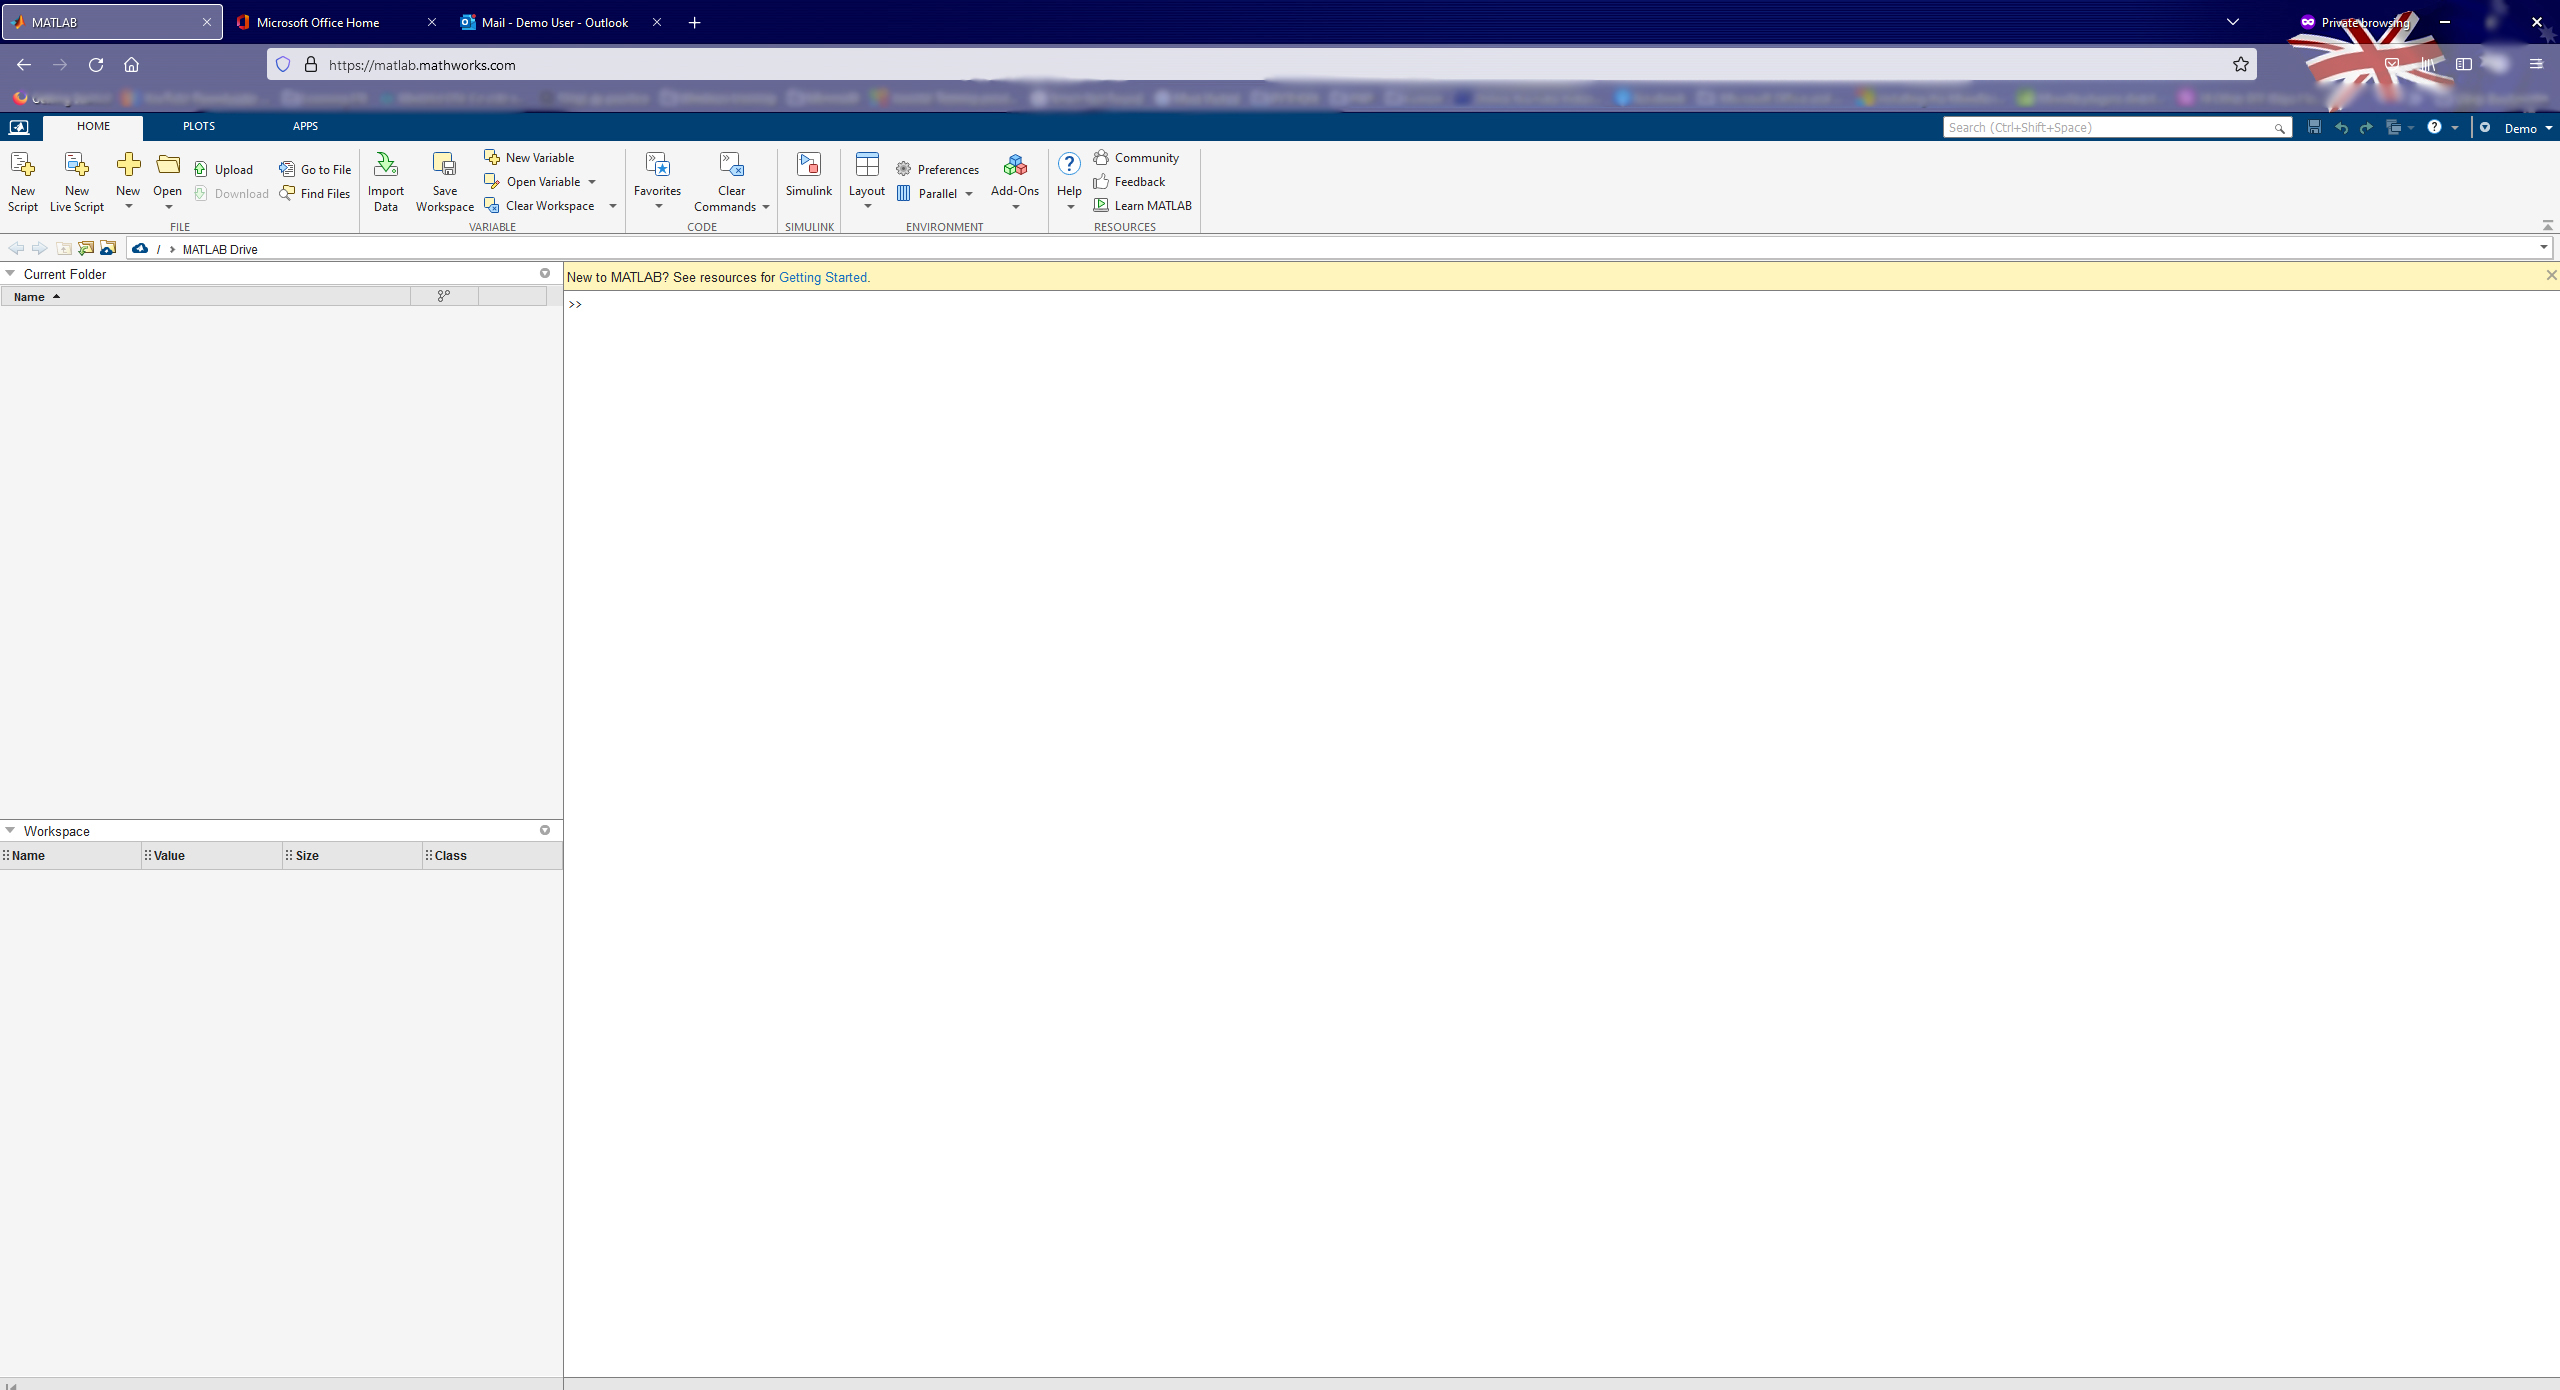Open the address bar path dropdown
The height and width of the screenshot is (1390, 2560).
(x=2543, y=247)
